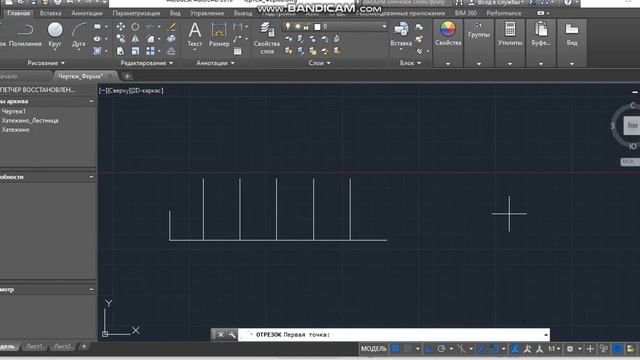Screen dimensions: 640x360
Task: Click the Explode tool icon
Action: pyautogui.click(x=171, y=39)
